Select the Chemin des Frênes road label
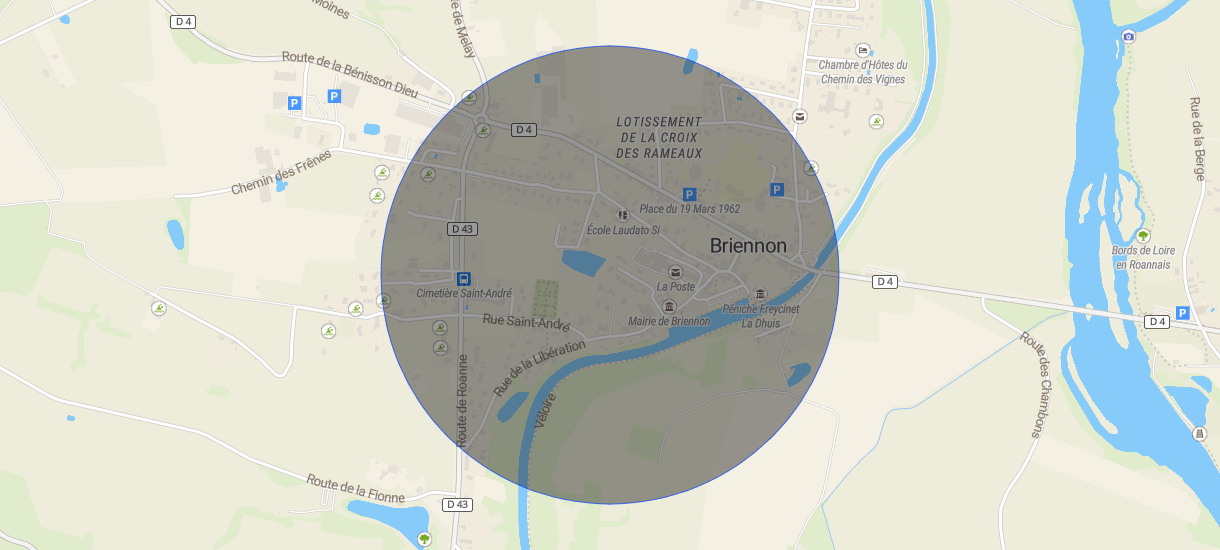The width and height of the screenshot is (1220, 550). point(280,173)
